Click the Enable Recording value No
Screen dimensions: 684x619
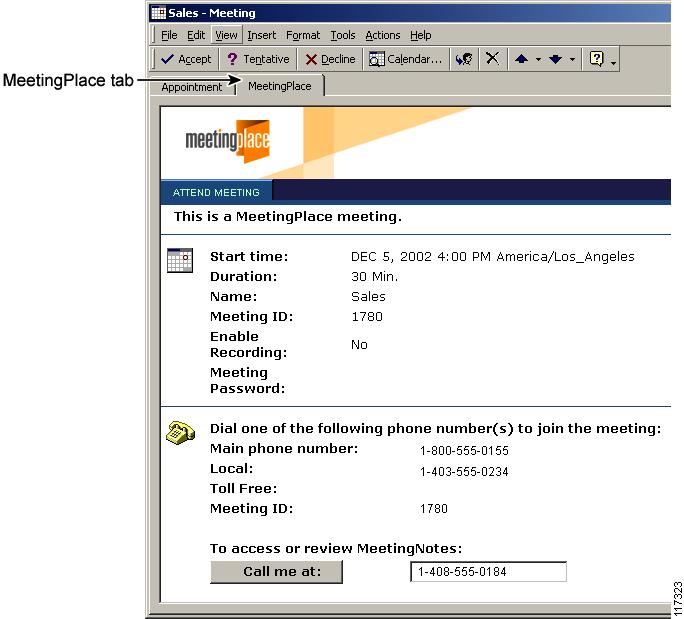click(x=359, y=345)
